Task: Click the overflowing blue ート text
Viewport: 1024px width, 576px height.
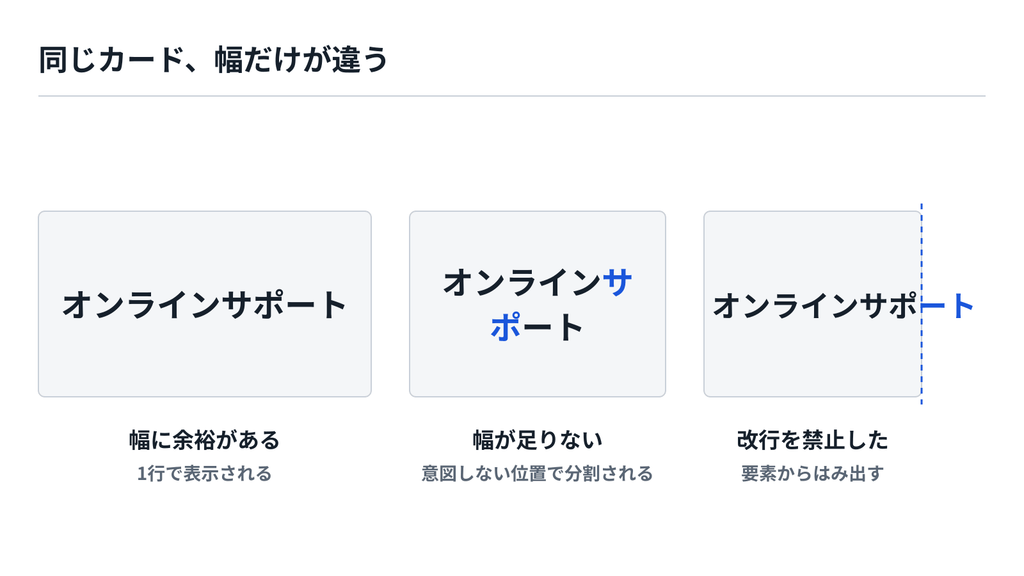Action: 948,305
